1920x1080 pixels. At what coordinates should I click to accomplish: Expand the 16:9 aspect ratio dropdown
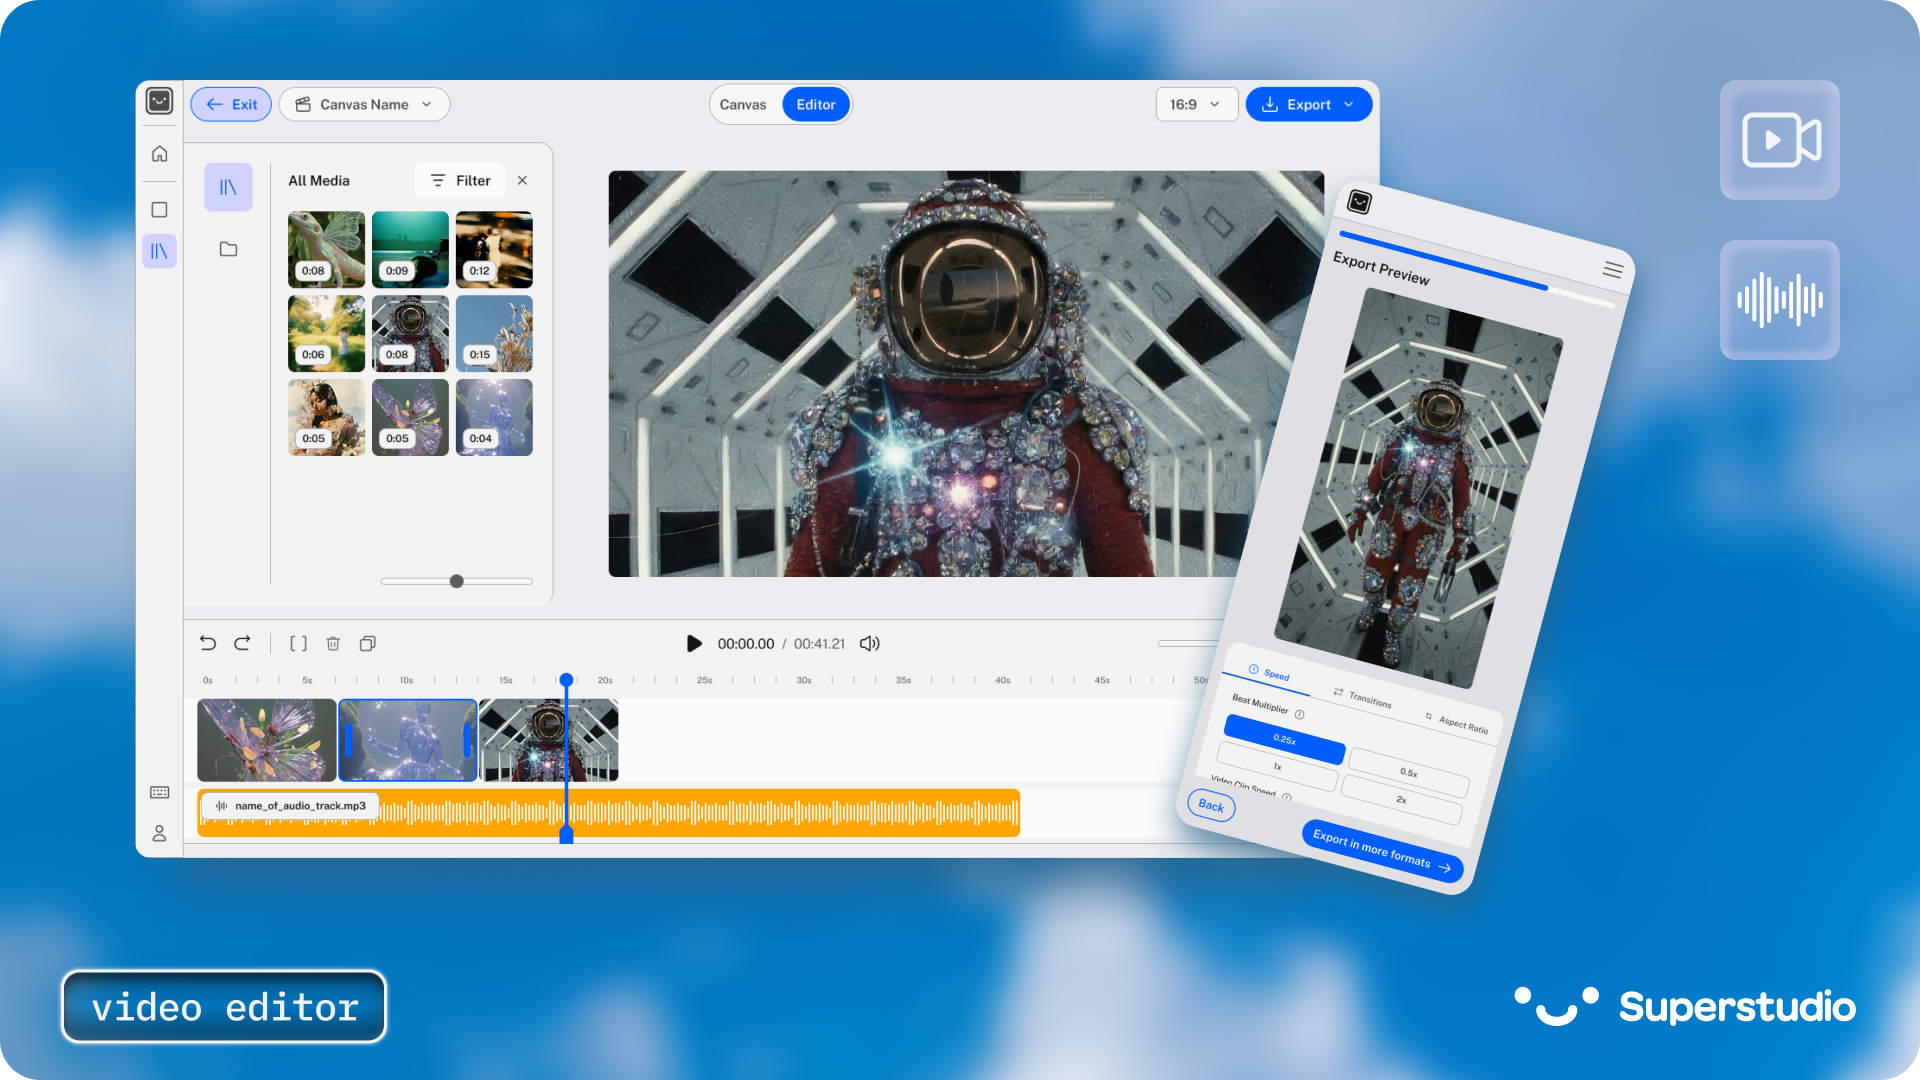[x=1196, y=104]
